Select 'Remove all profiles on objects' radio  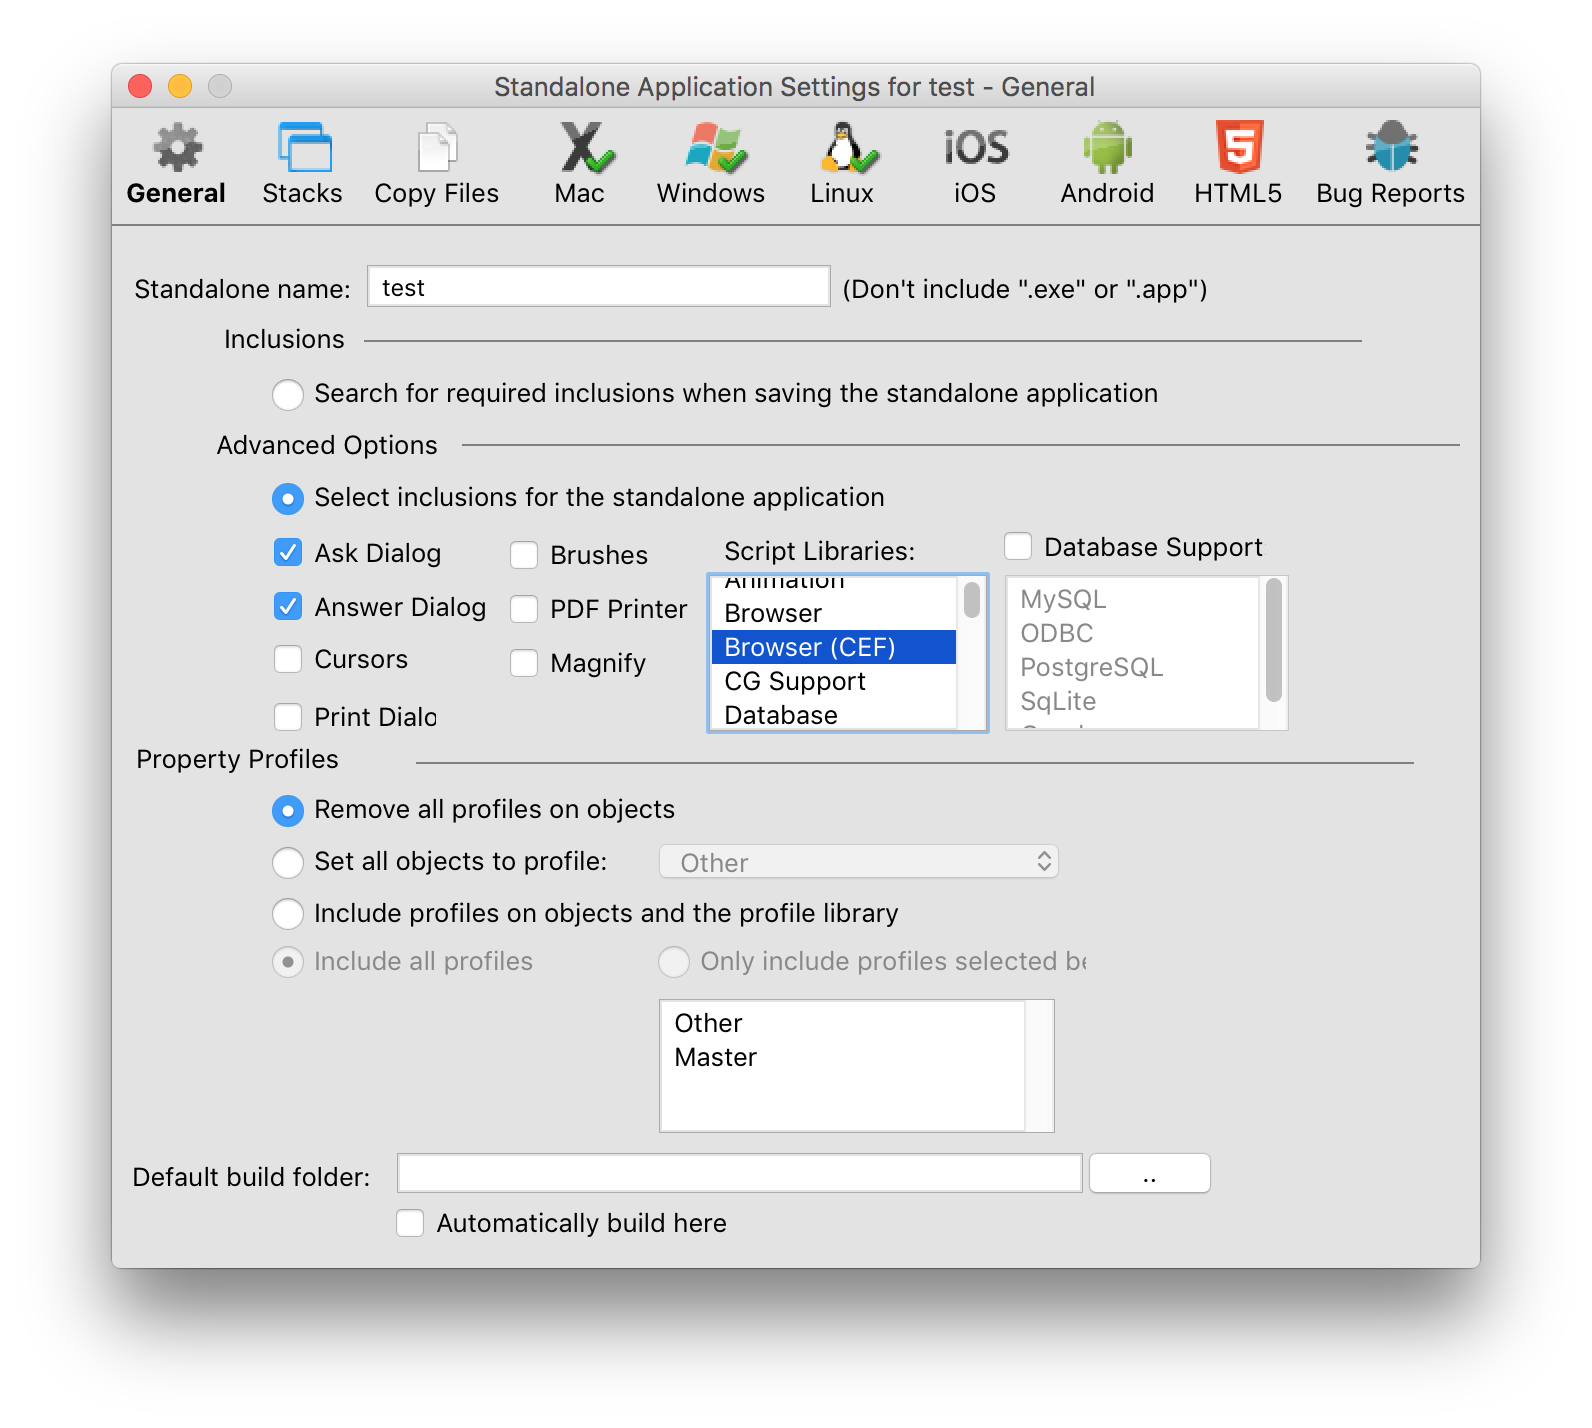(288, 810)
